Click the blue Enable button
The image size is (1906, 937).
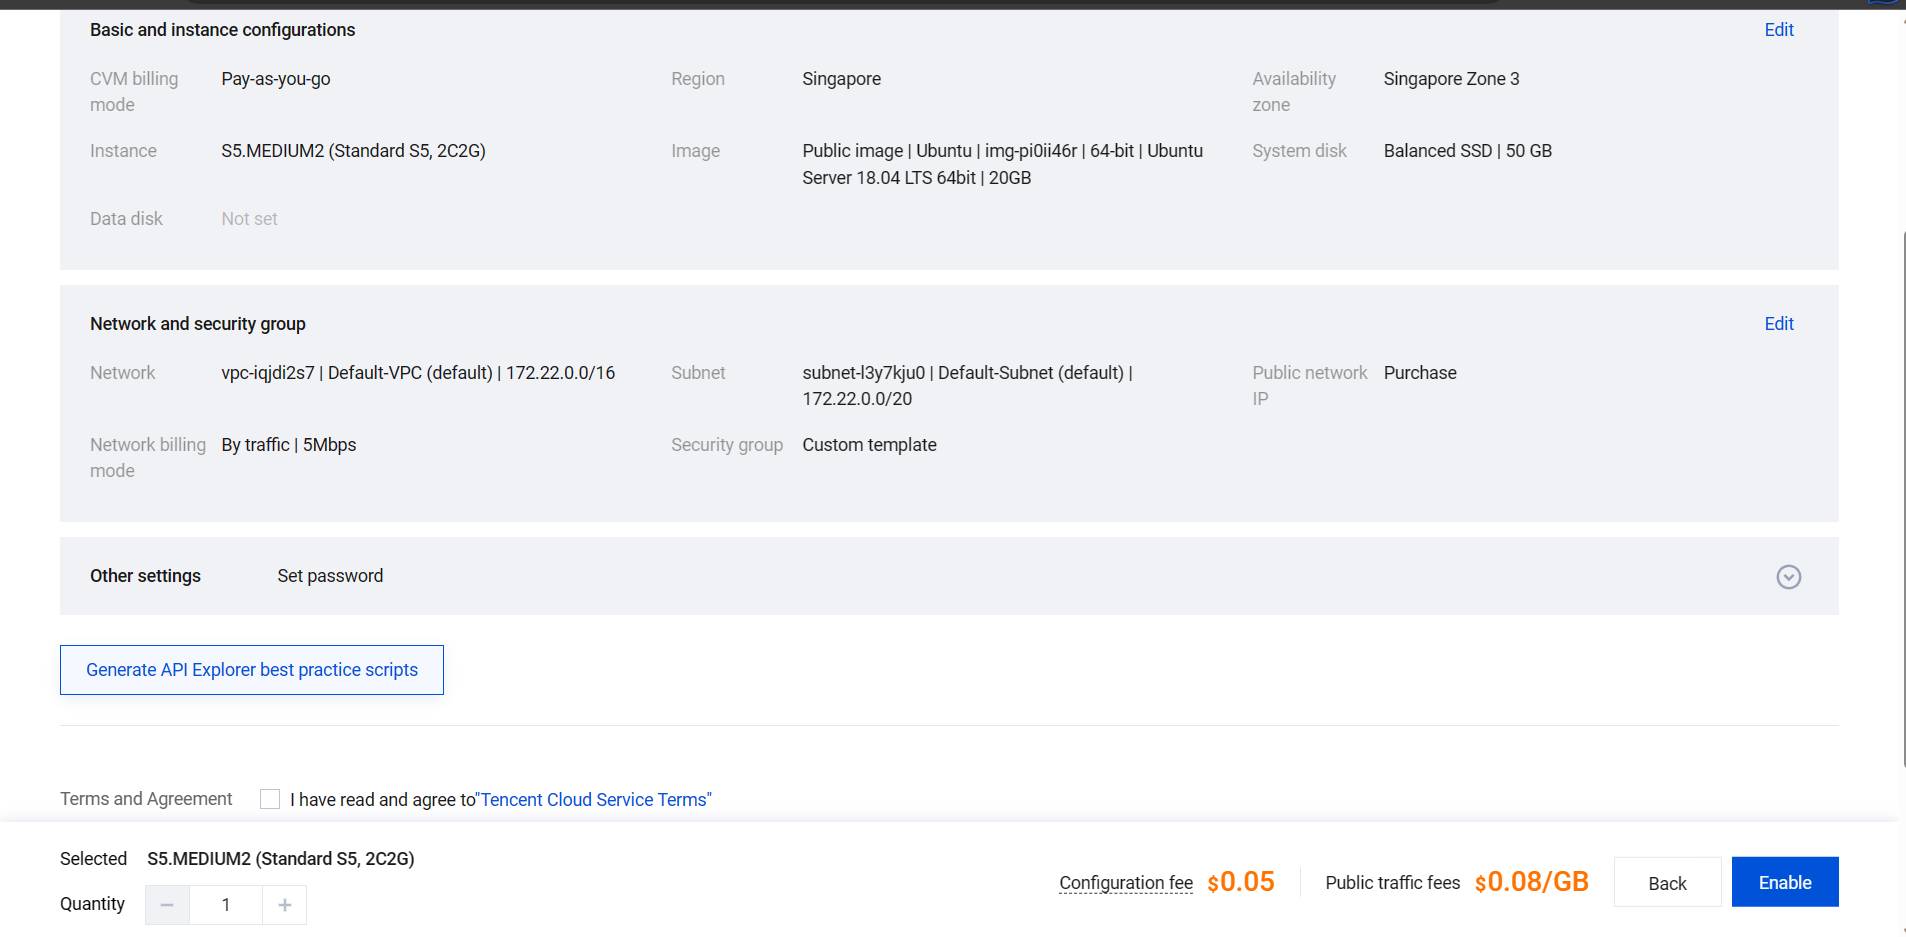click(x=1785, y=882)
